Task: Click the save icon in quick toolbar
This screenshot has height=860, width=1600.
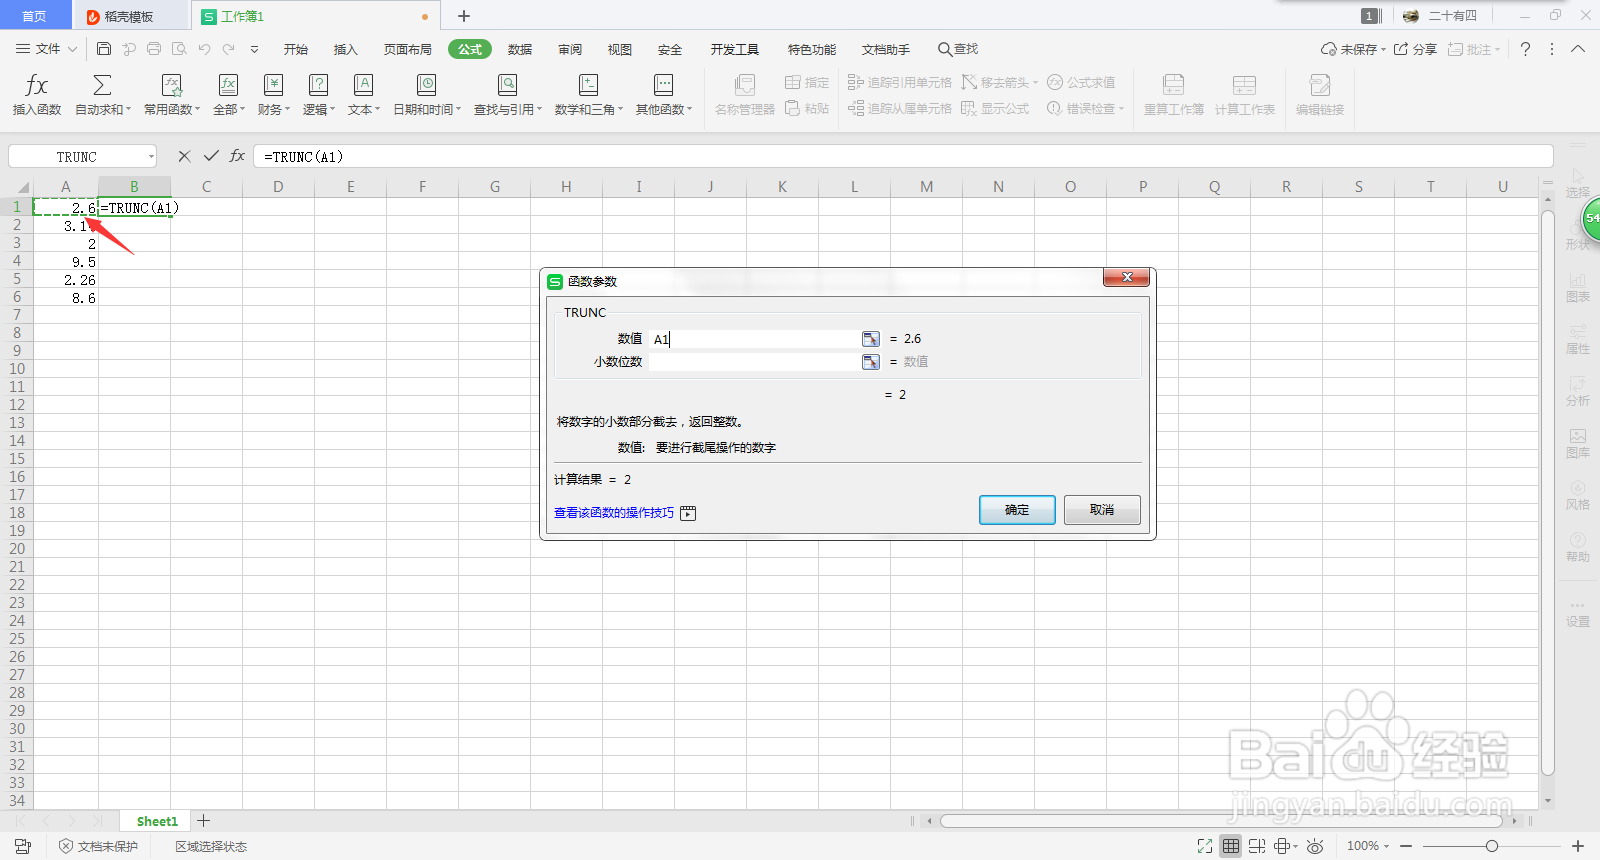Action: pyautogui.click(x=104, y=49)
